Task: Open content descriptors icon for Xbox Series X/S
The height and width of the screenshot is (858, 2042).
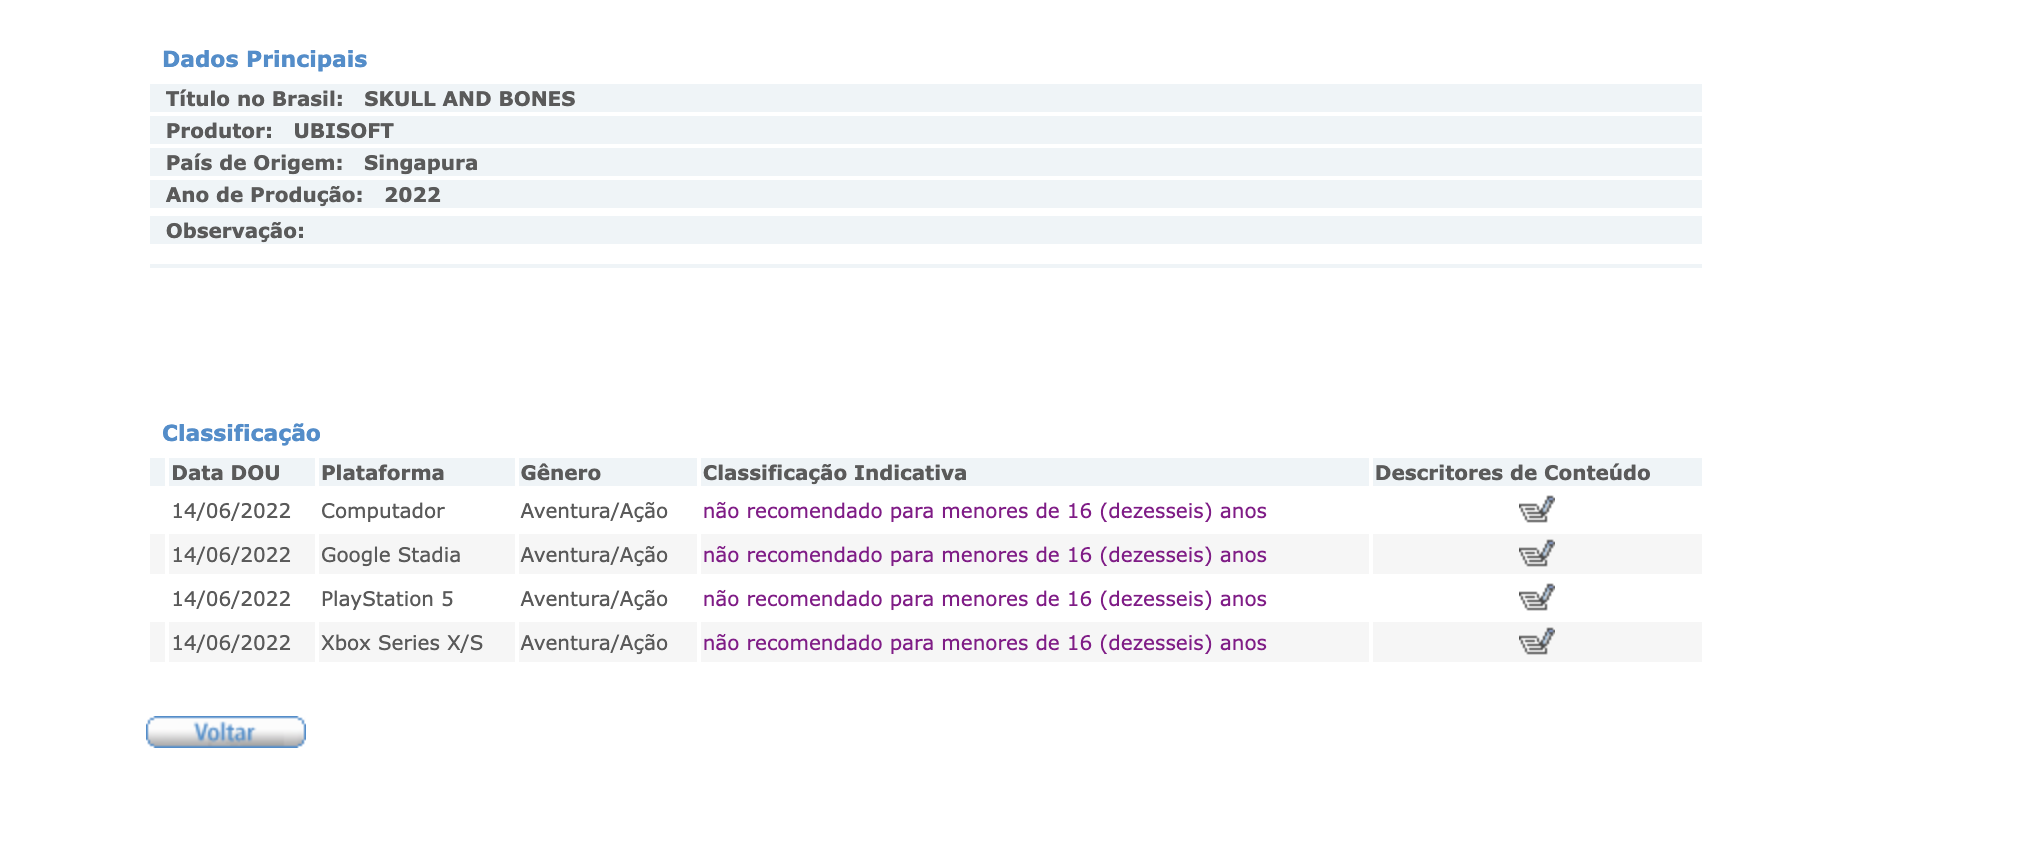Action: 1536,642
